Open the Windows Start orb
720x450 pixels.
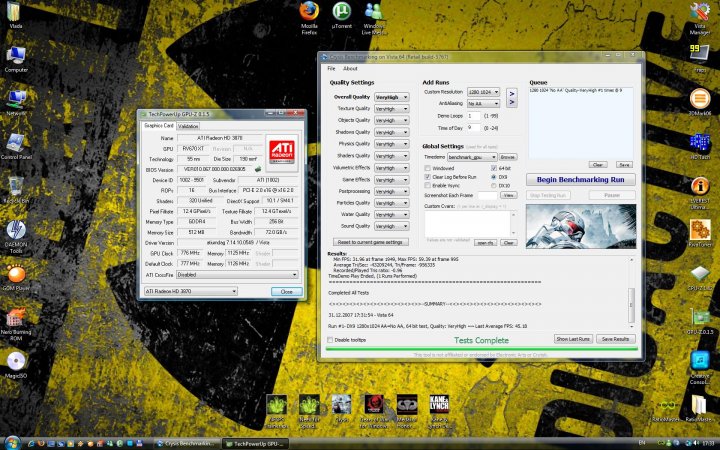[11, 443]
